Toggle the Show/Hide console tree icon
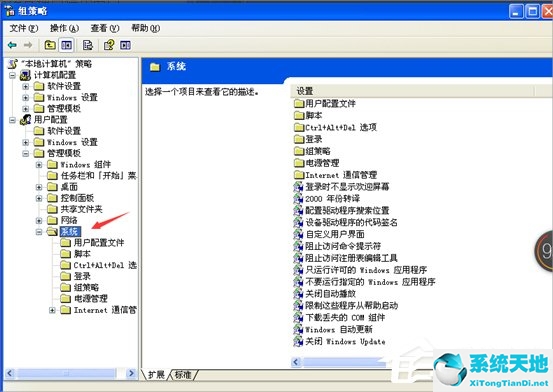The width and height of the screenshot is (553, 392). [x=67, y=45]
